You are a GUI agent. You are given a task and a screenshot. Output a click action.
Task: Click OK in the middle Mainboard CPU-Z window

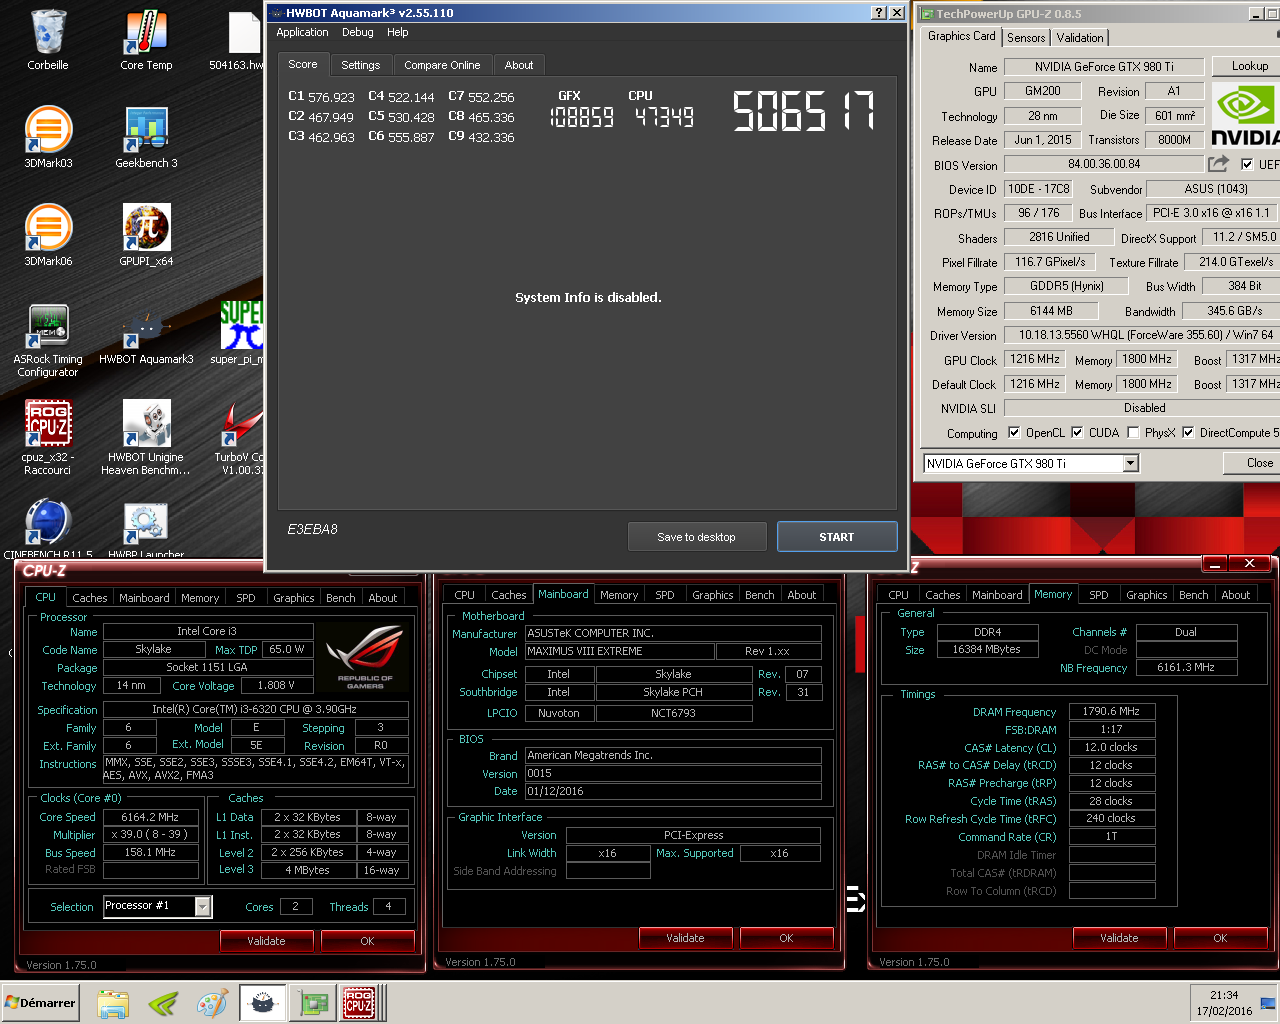[786, 938]
